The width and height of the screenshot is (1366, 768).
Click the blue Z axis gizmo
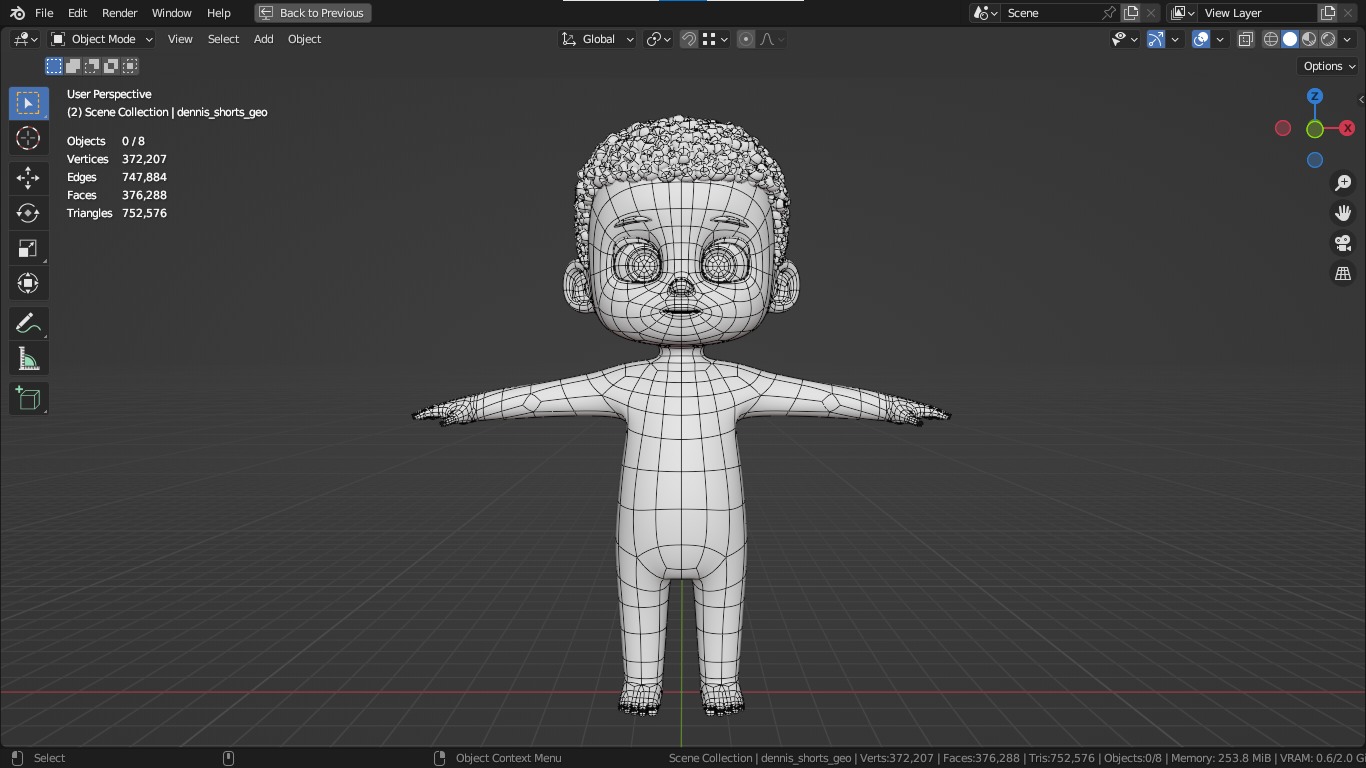point(1315,96)
